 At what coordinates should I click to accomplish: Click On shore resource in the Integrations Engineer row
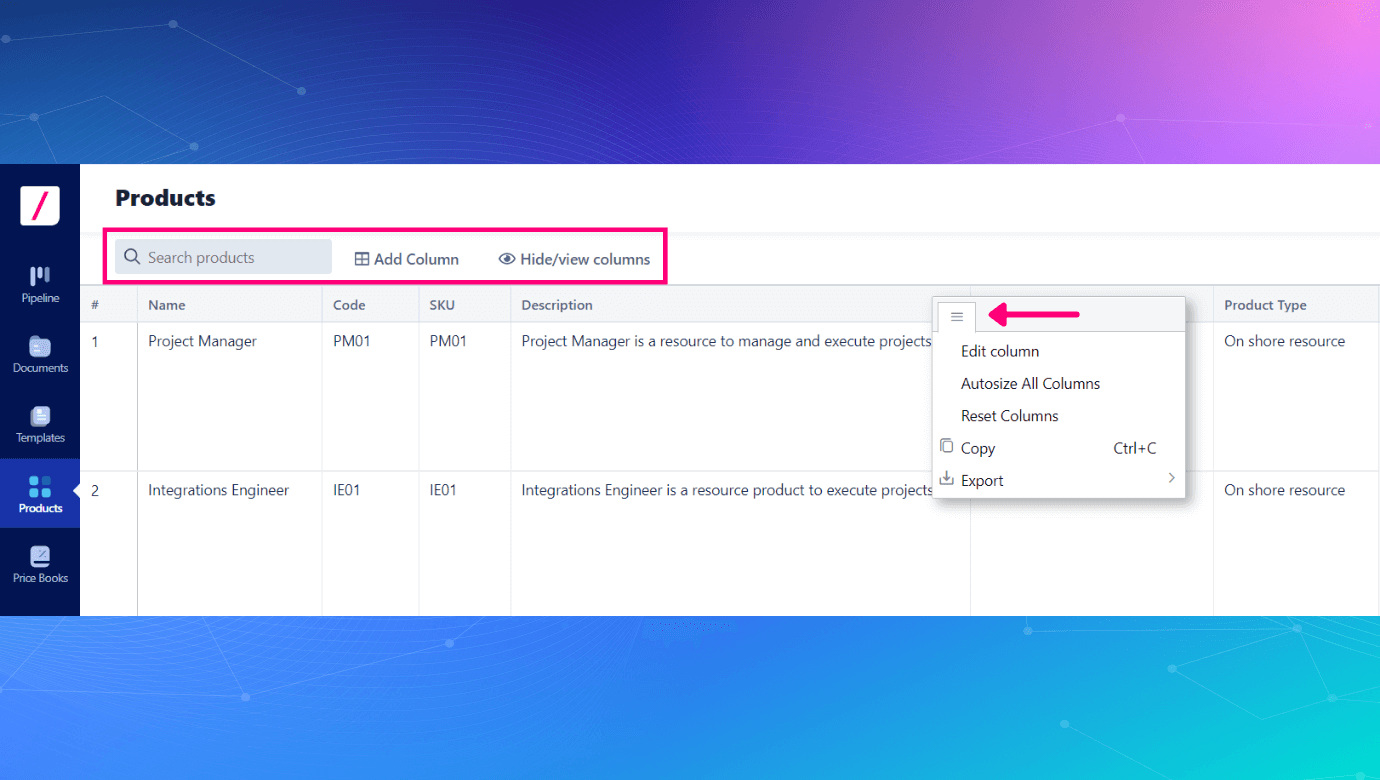pyautogui.click(x=1284, y=490)
